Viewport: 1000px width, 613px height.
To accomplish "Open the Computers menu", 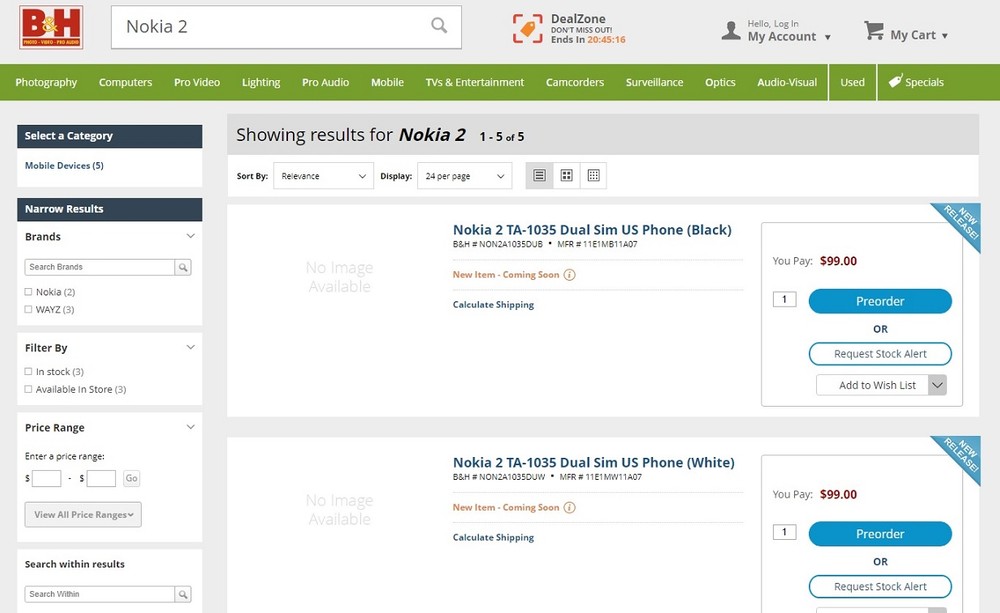I will [x=125, y=82].
